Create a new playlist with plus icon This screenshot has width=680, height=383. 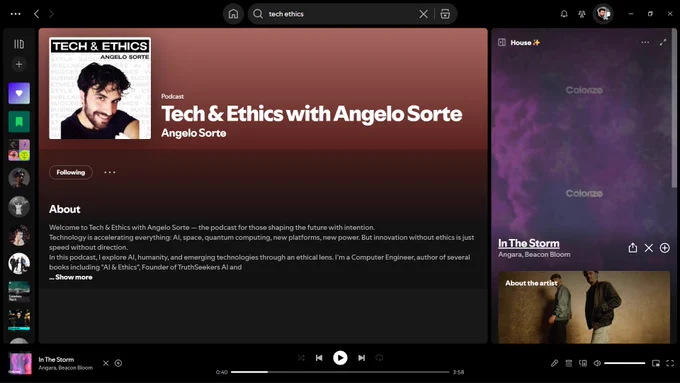click(x=19, y=64)
